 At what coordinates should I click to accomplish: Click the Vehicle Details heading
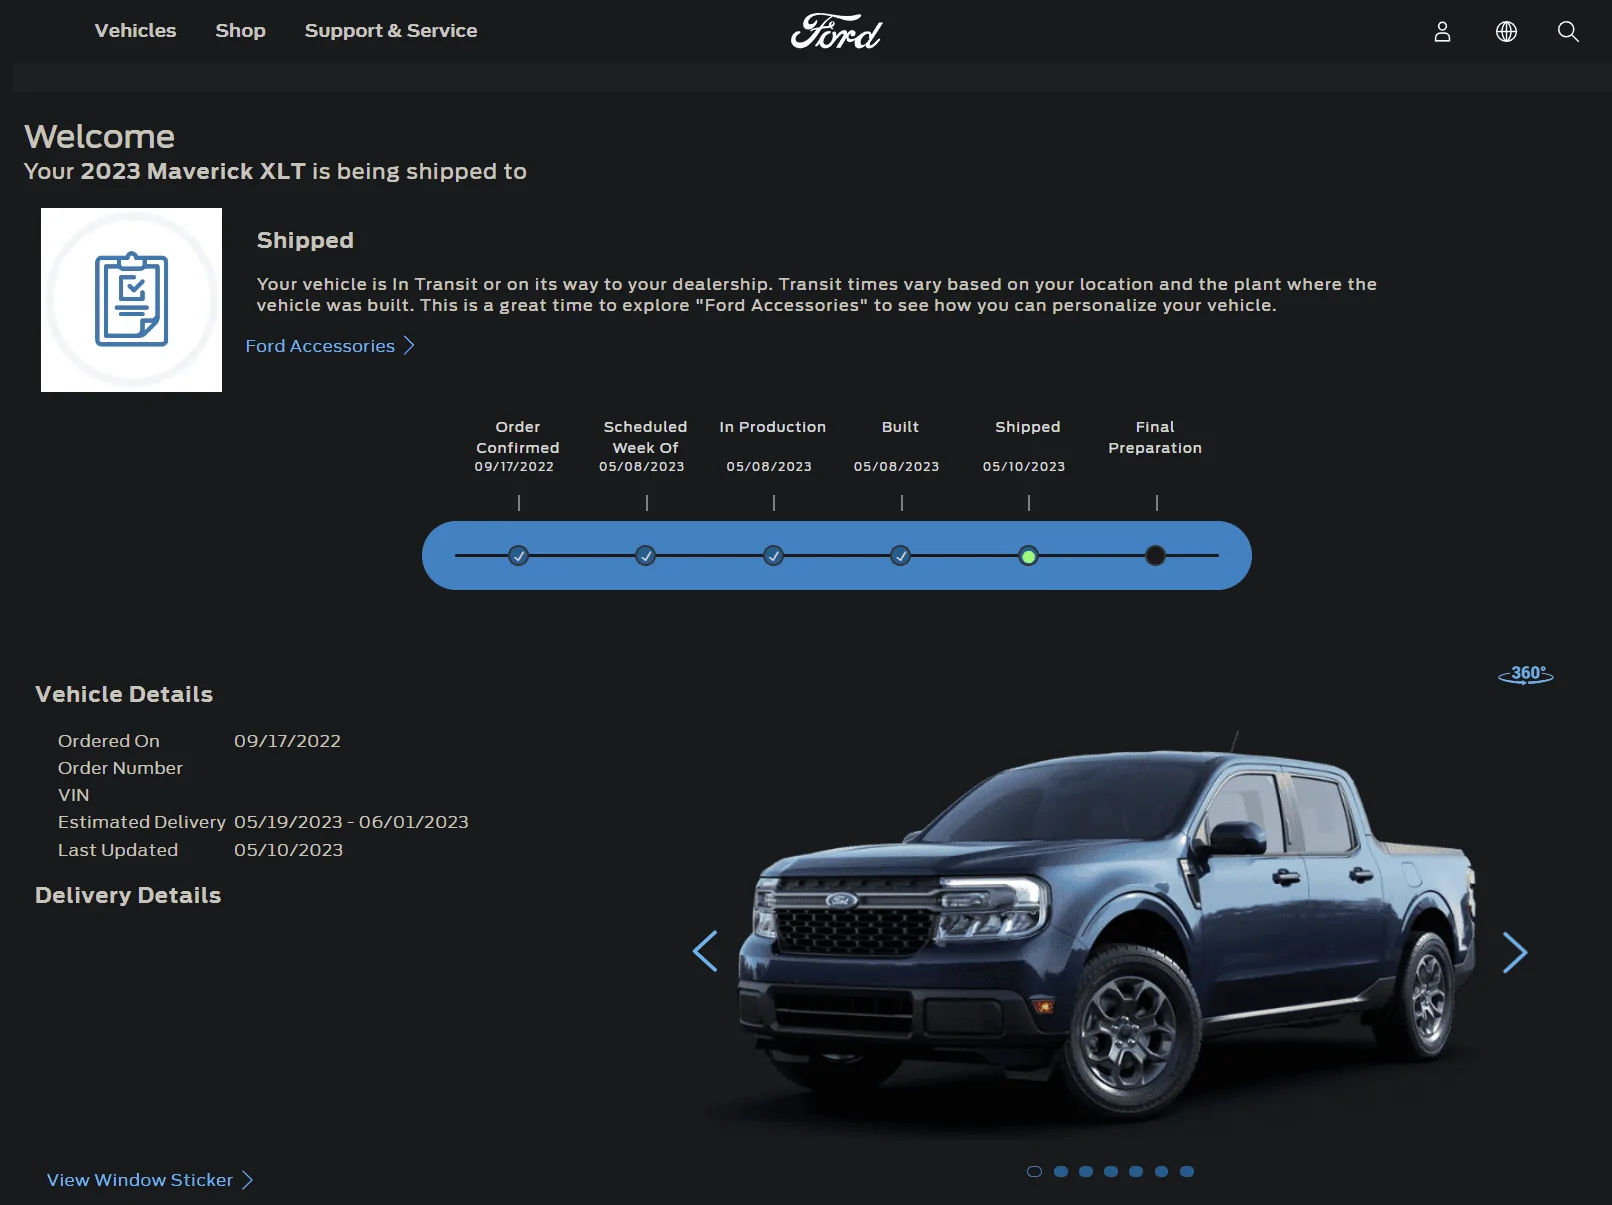tap(124, 694)
